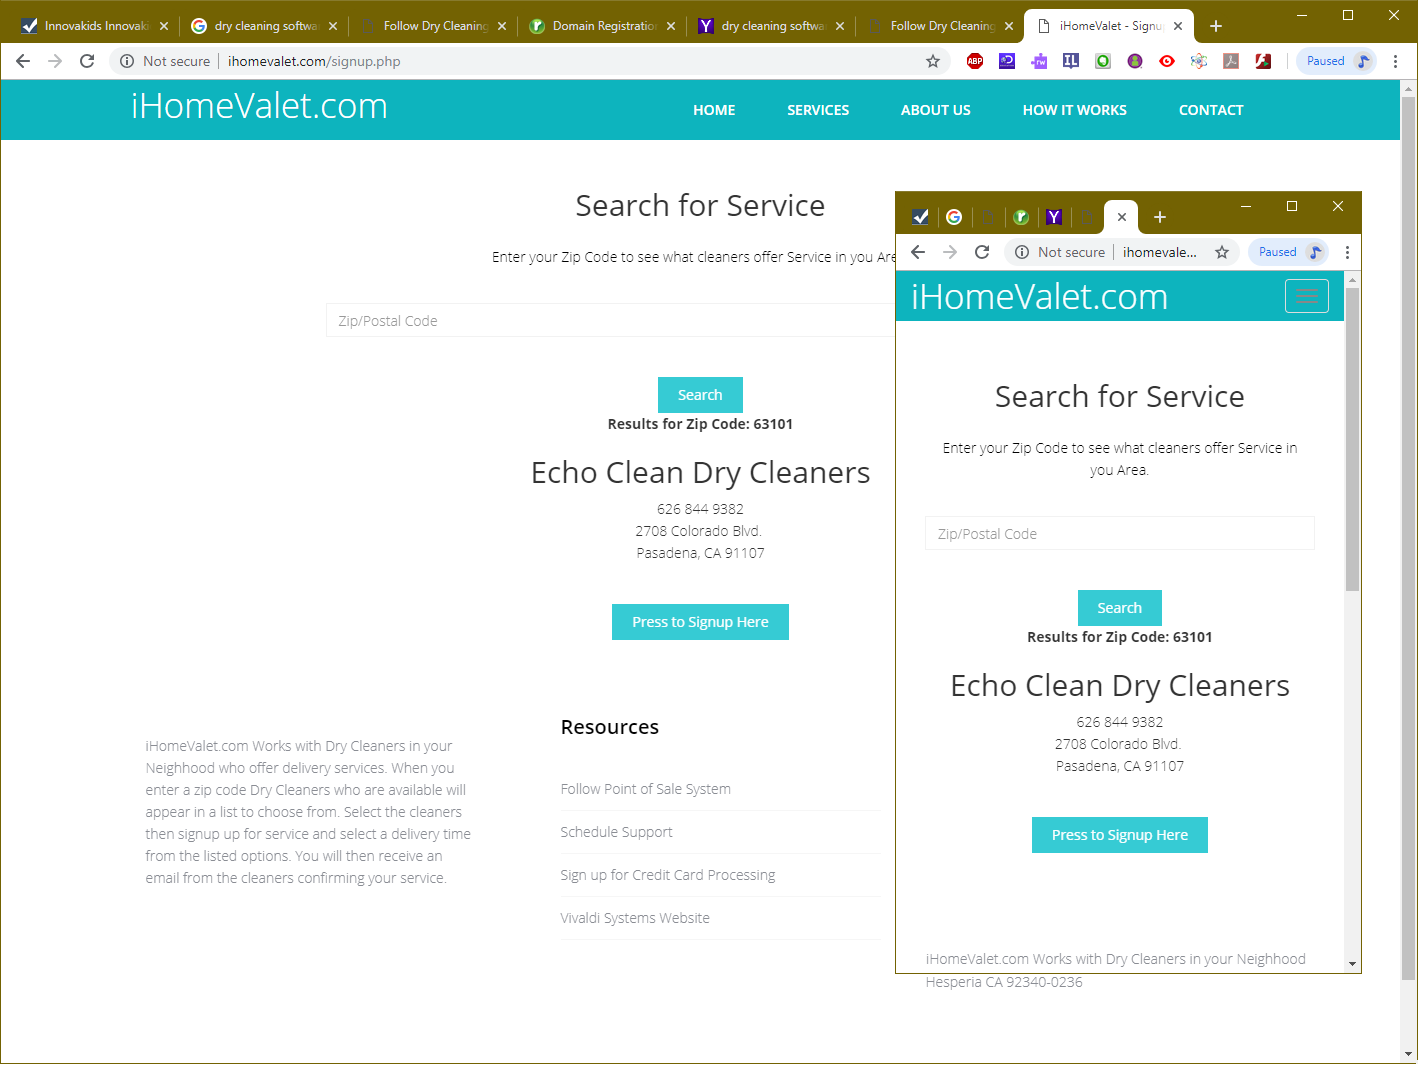Viewport: 1423px width, 1069px height.
Task: Click the 'IL' extension icon in main toolbar
Action: click(1071, 61)
